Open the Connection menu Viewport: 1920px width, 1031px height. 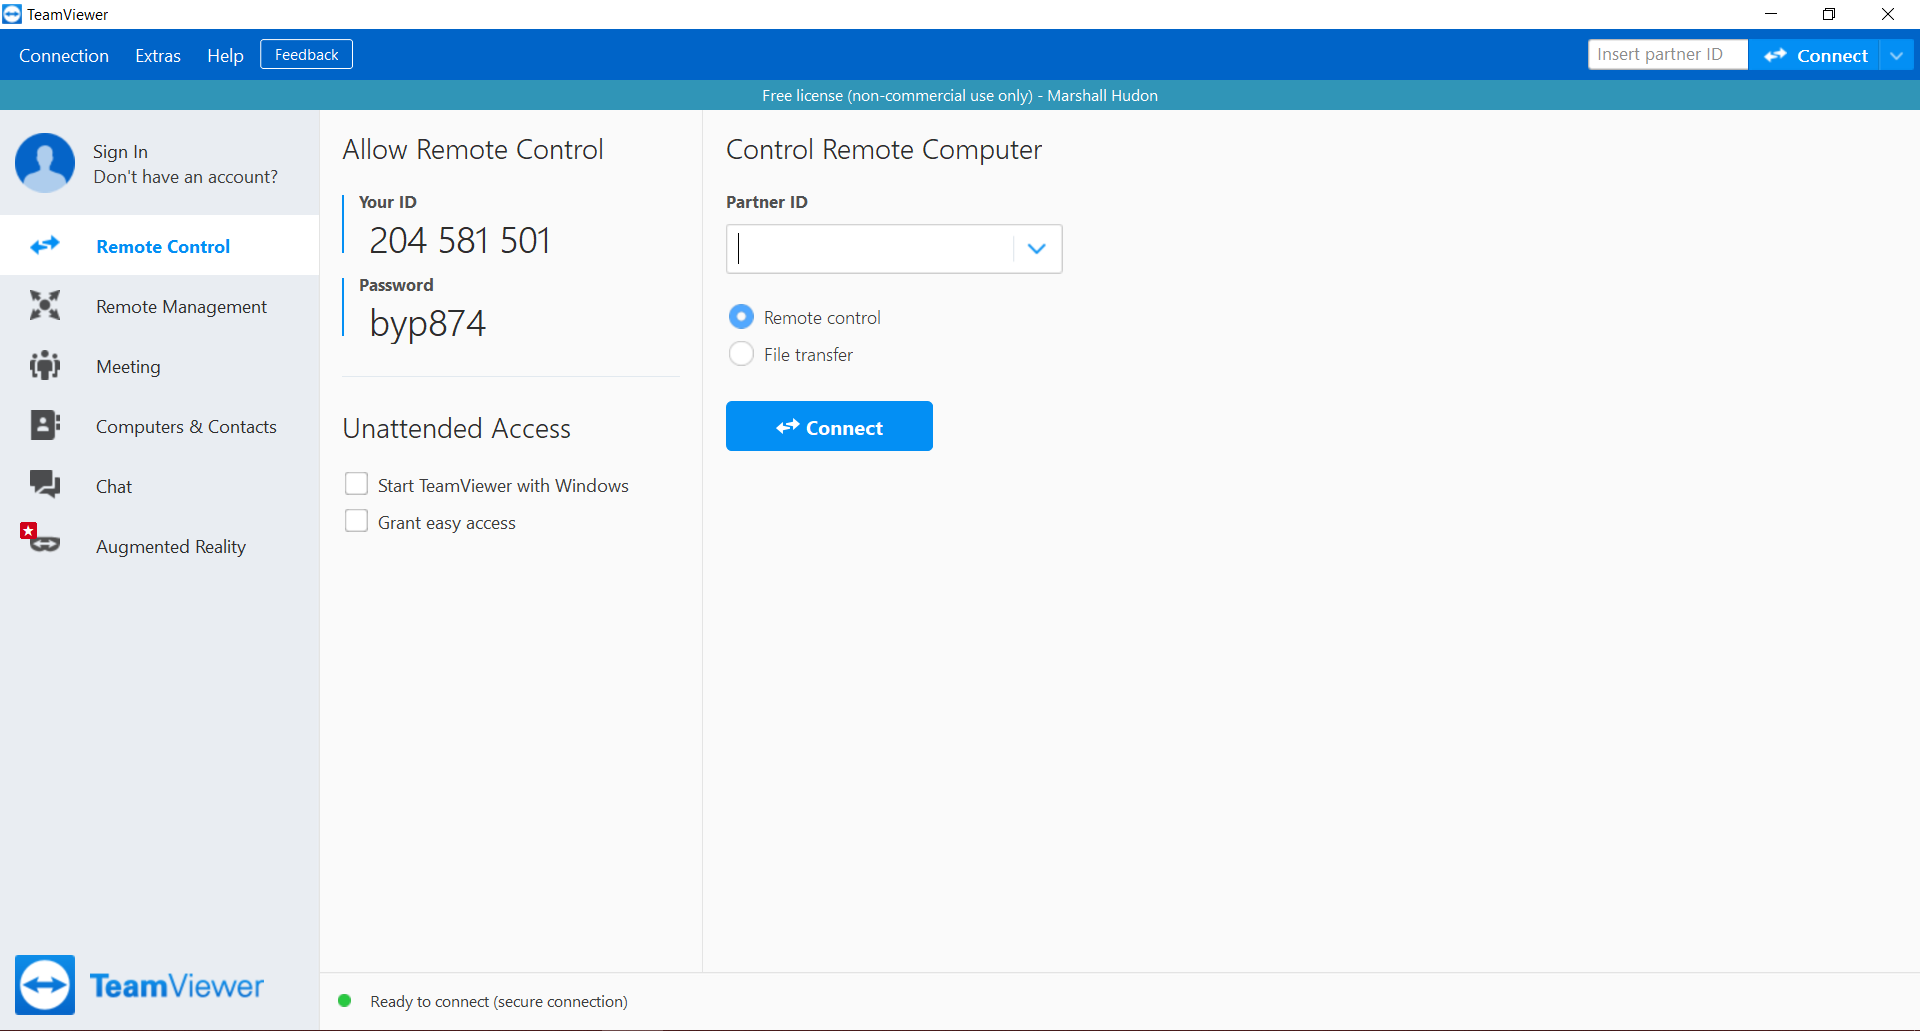(x=64, y=56)
